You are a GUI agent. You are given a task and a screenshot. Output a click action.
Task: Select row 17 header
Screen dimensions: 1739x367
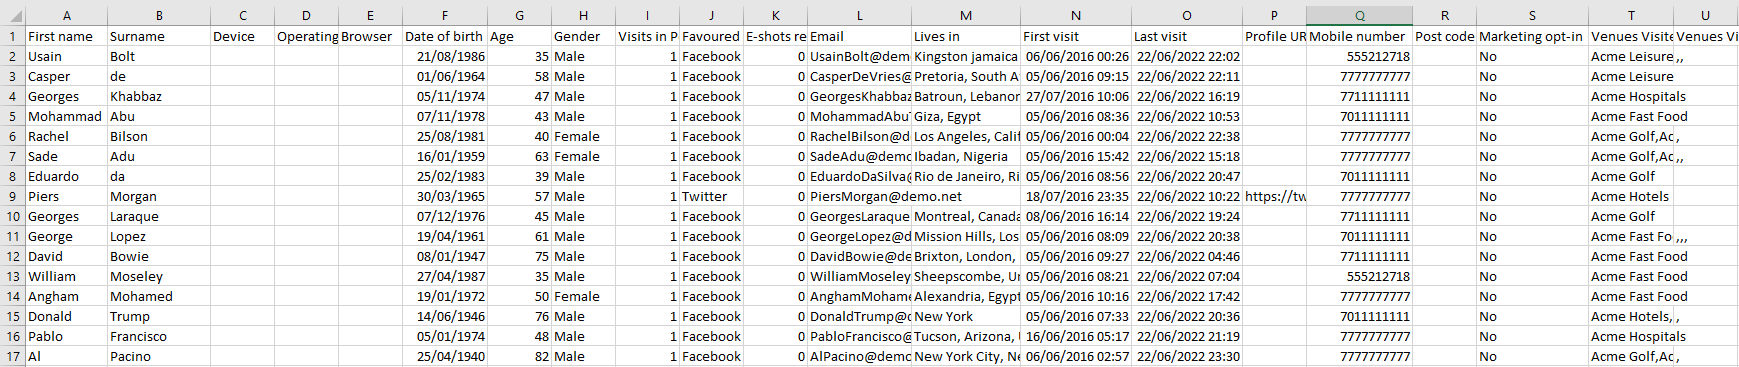point(12,356)
